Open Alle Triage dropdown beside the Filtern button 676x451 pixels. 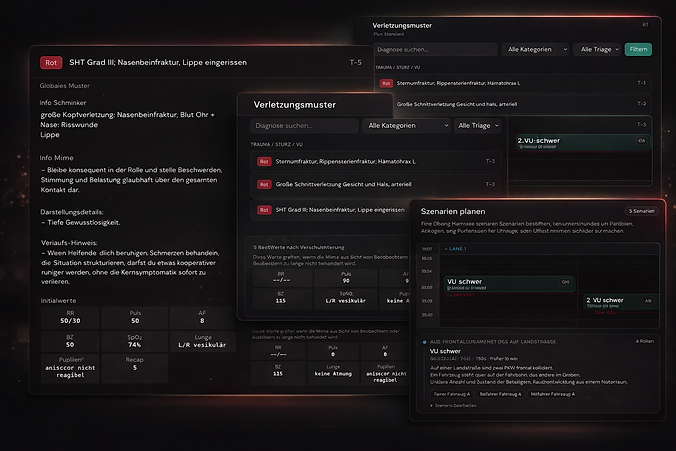597,50
